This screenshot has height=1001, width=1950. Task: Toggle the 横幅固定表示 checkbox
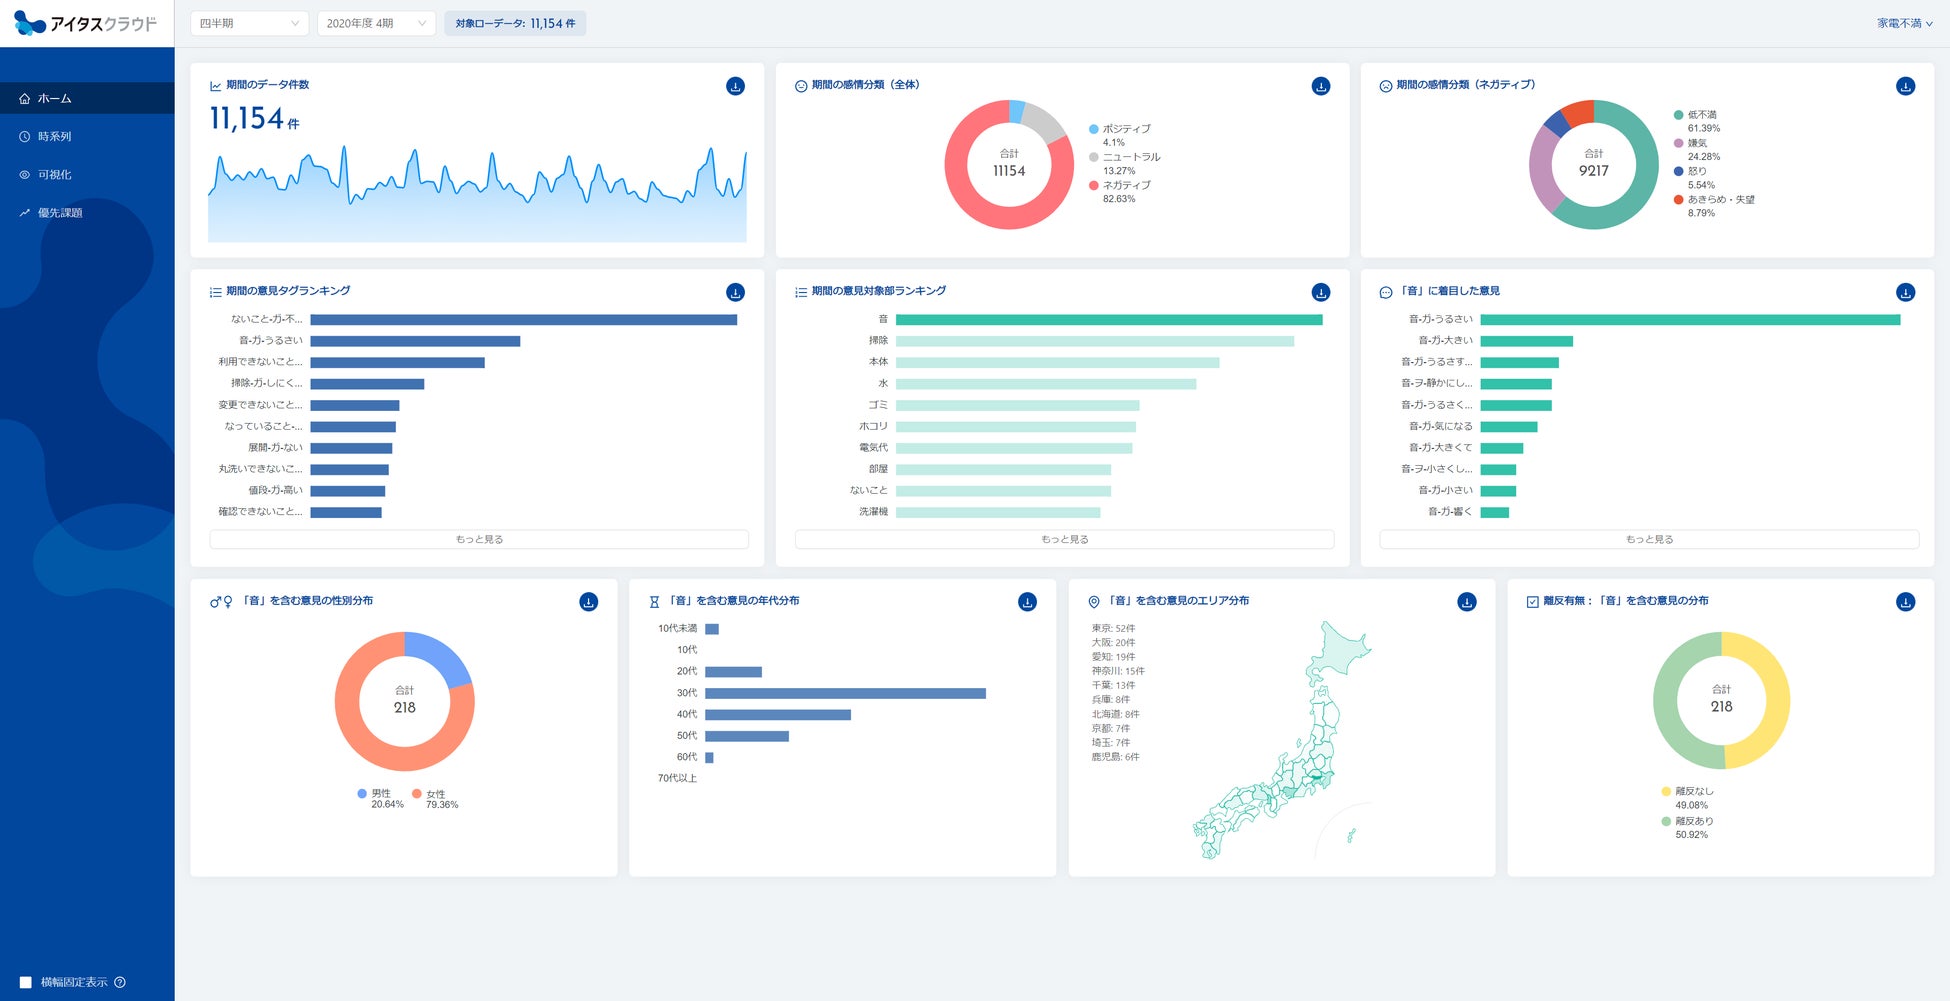click(26, 982)
